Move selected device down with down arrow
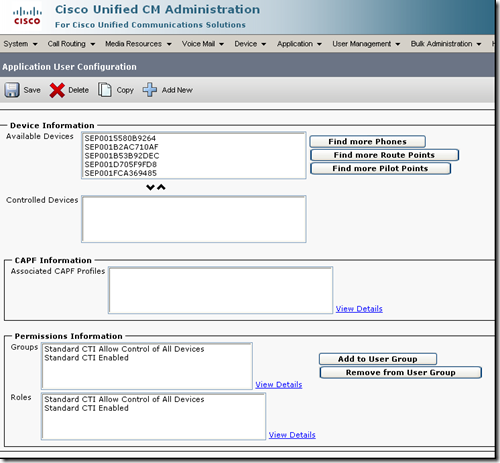 150,187
